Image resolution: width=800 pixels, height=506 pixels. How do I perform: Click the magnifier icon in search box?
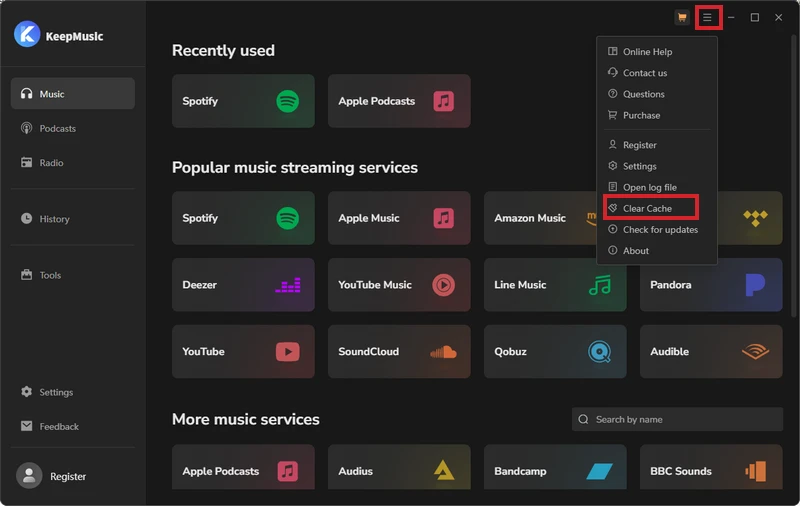pyautogui.click(x=583, y=419)
